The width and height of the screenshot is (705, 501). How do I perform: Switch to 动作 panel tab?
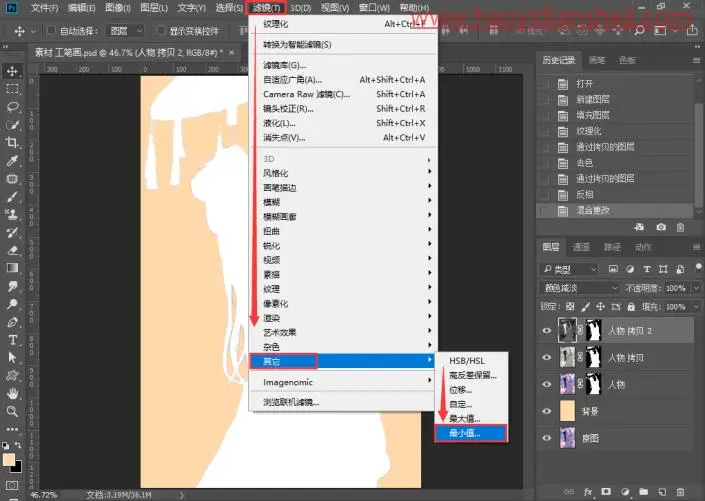pos(643,247)
